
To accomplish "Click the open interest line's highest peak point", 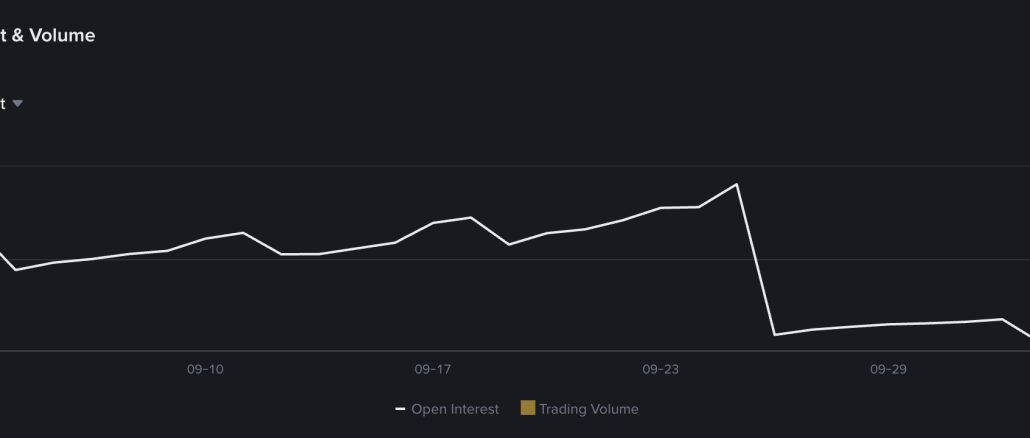I will point(736,184).
